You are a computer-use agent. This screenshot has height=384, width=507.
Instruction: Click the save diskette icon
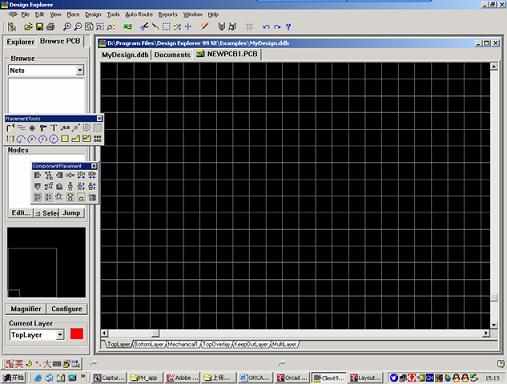39,27
